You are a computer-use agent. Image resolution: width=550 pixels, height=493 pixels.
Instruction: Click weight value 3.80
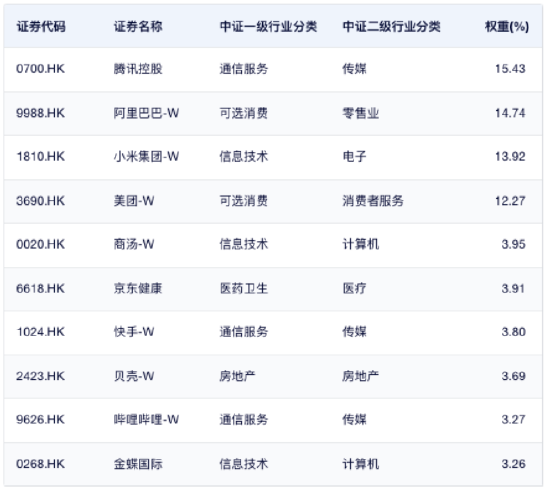click(x=514, y=332)
